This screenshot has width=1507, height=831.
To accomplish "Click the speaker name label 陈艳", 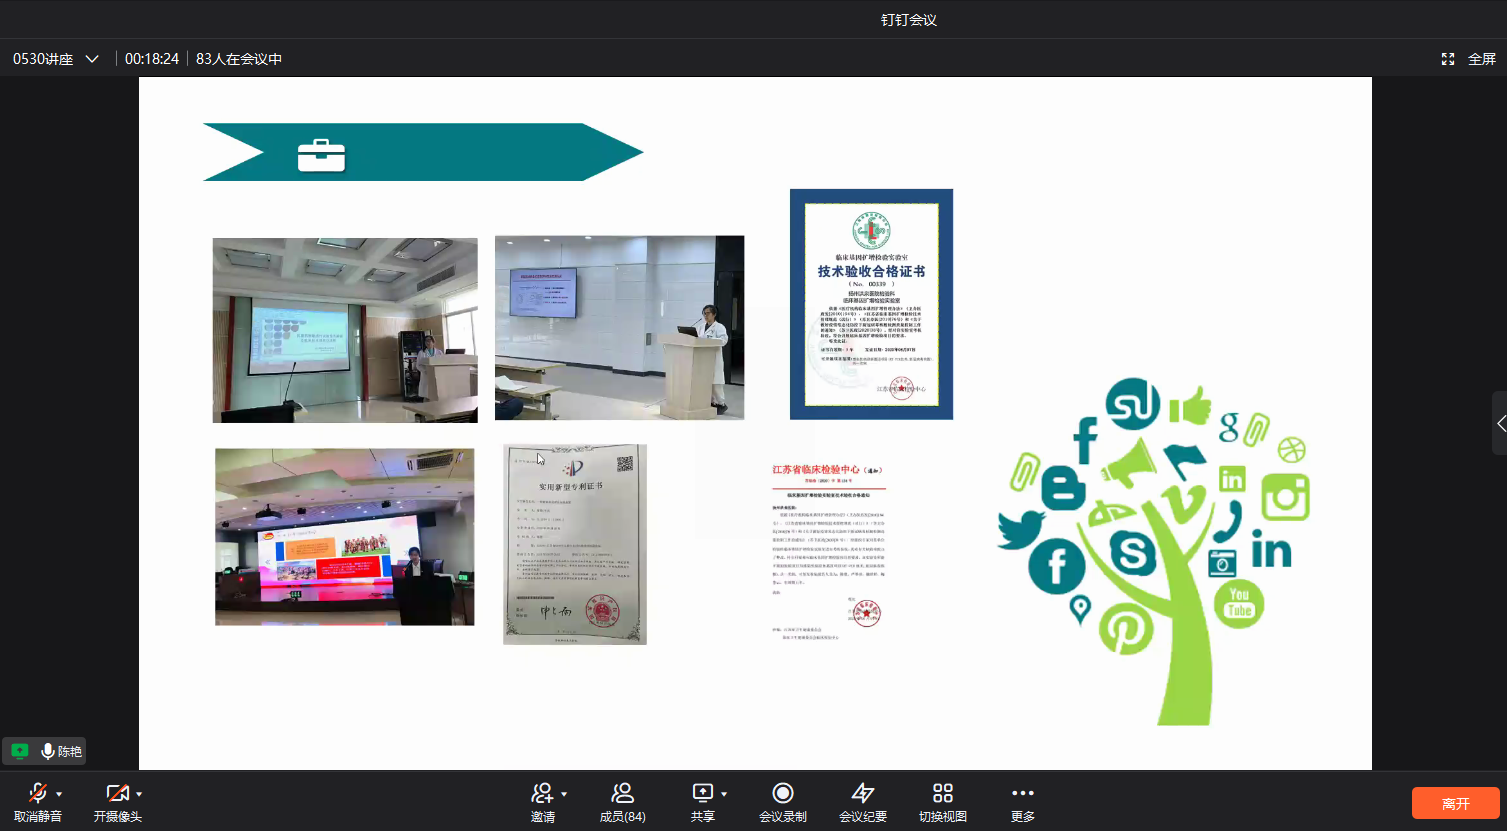I will pyautogui.click(x=69, y=751).
